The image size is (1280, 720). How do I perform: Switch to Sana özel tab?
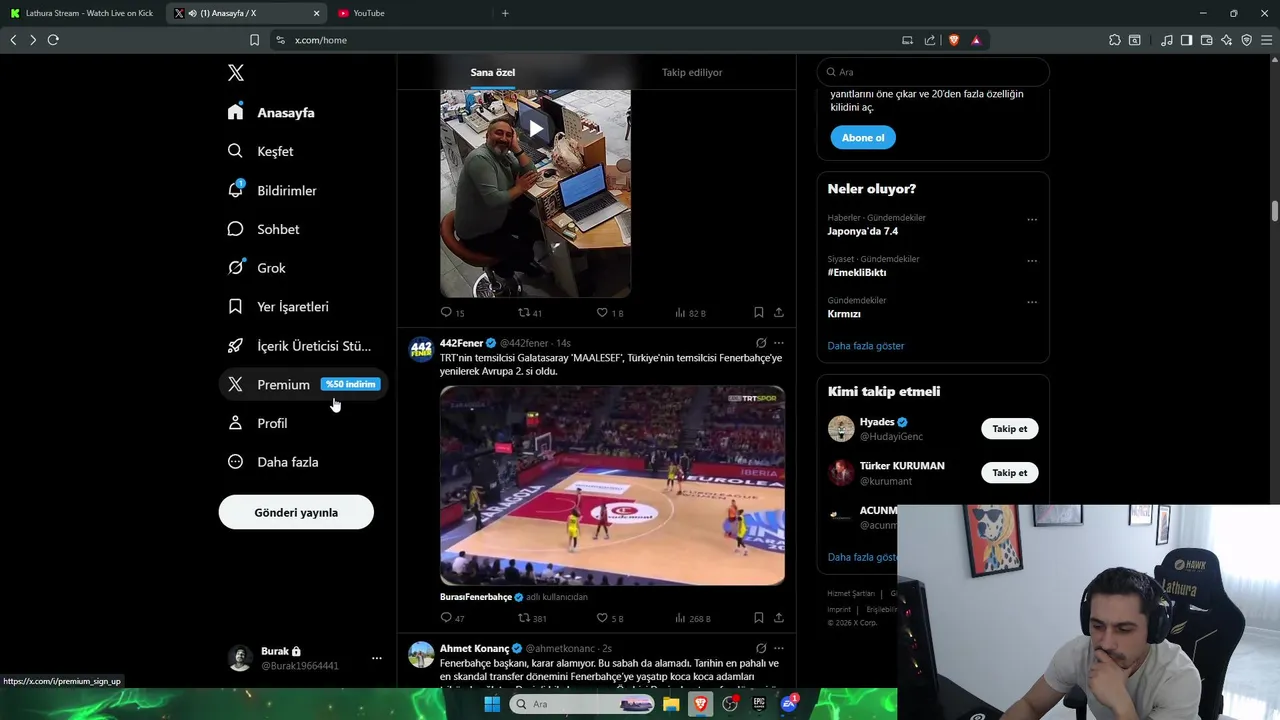pos(493,72)
